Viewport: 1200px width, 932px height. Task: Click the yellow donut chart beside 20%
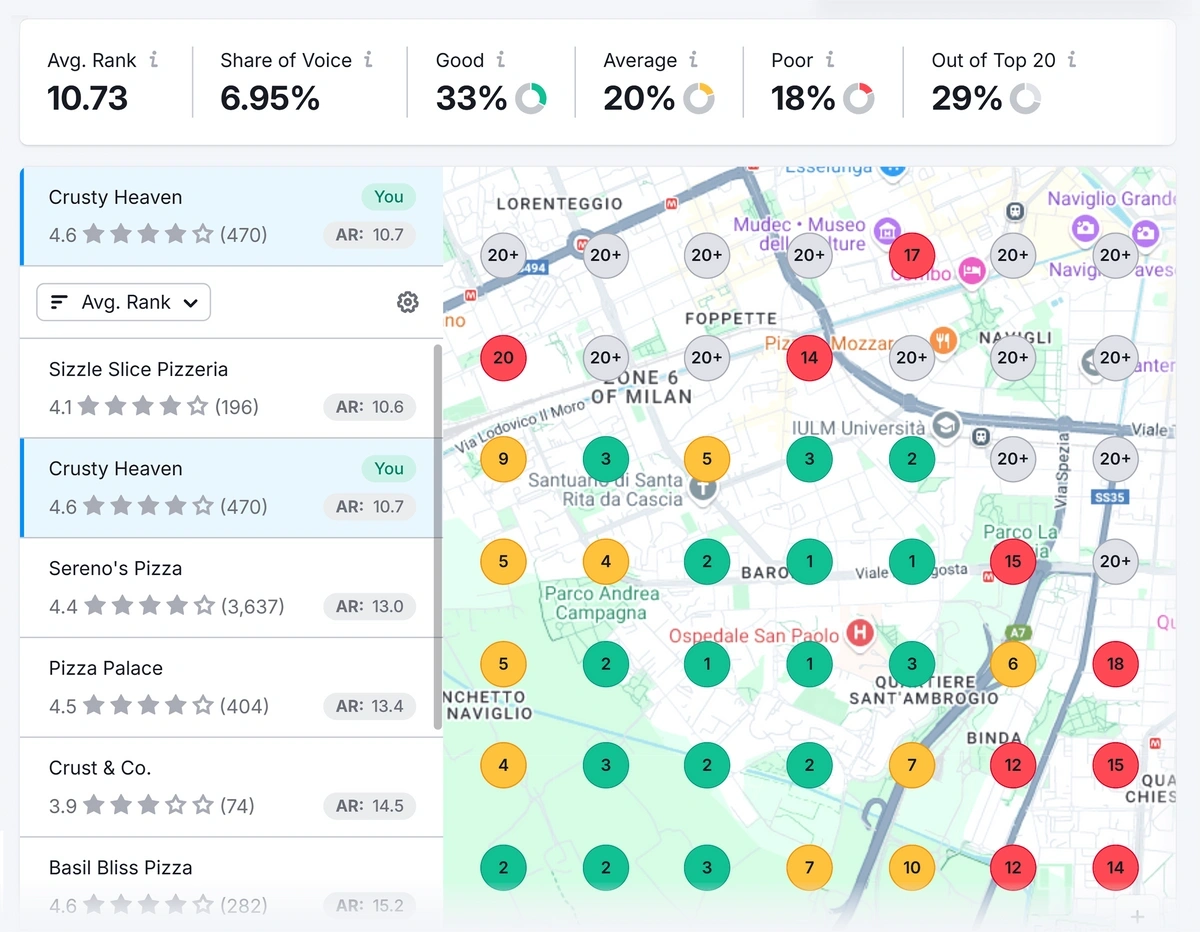[x=699, y=98]
